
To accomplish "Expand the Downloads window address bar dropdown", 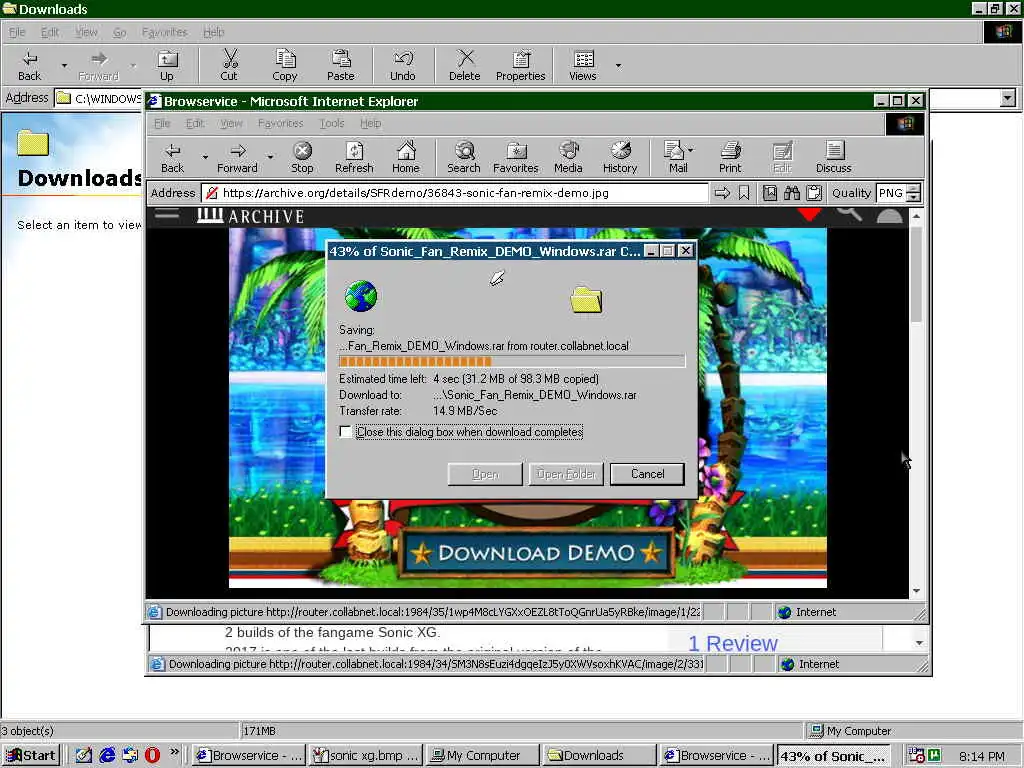I will click(1008, 98).
